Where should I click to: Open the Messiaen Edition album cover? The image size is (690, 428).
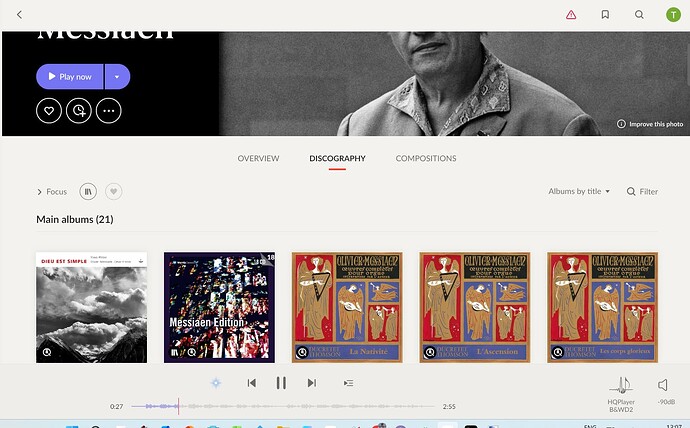219,307
